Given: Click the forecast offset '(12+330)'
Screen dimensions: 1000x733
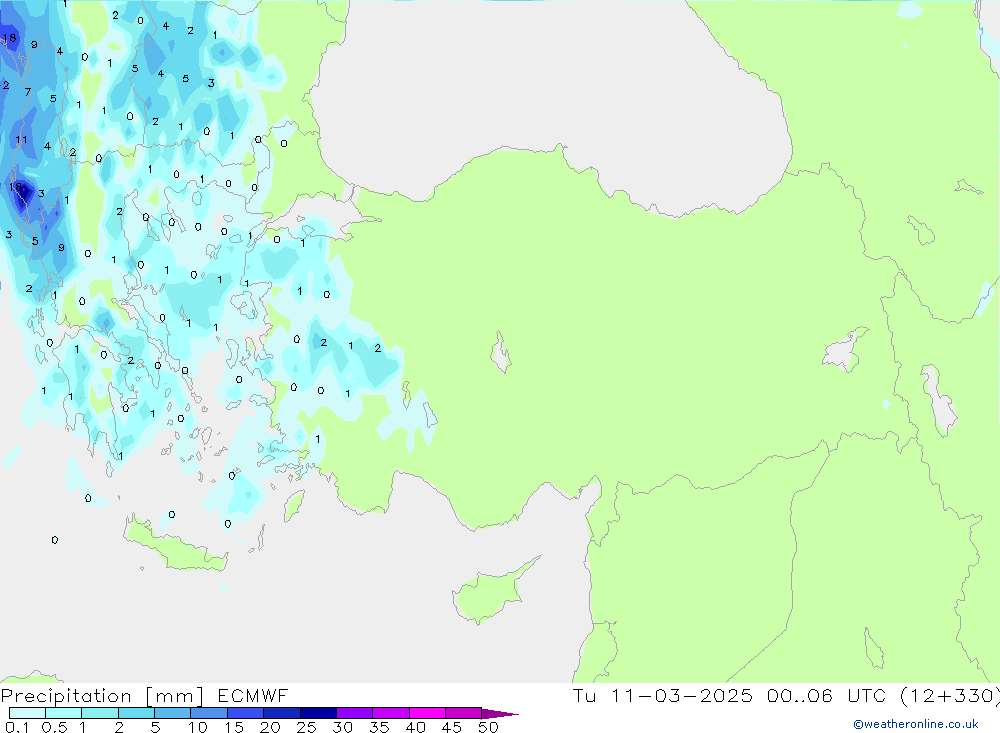Looking at the screenshot, I should [950, 696].
